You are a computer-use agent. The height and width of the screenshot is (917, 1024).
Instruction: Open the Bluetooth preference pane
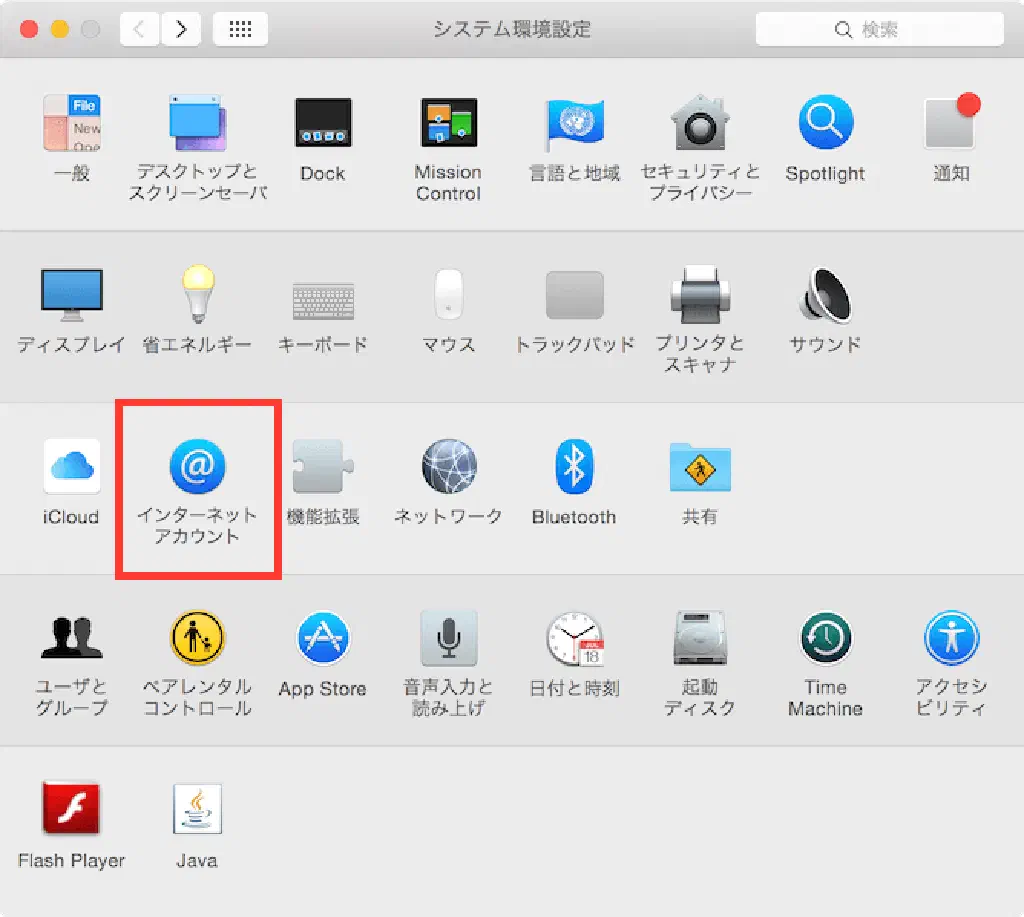pos(574,467)
